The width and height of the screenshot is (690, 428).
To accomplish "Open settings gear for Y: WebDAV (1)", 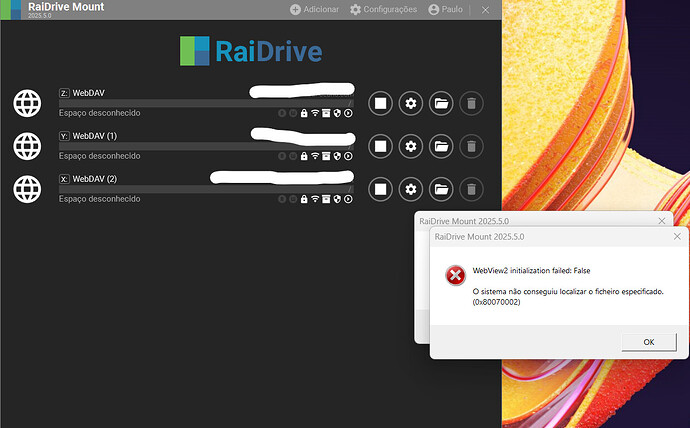I will click(410, 146).
